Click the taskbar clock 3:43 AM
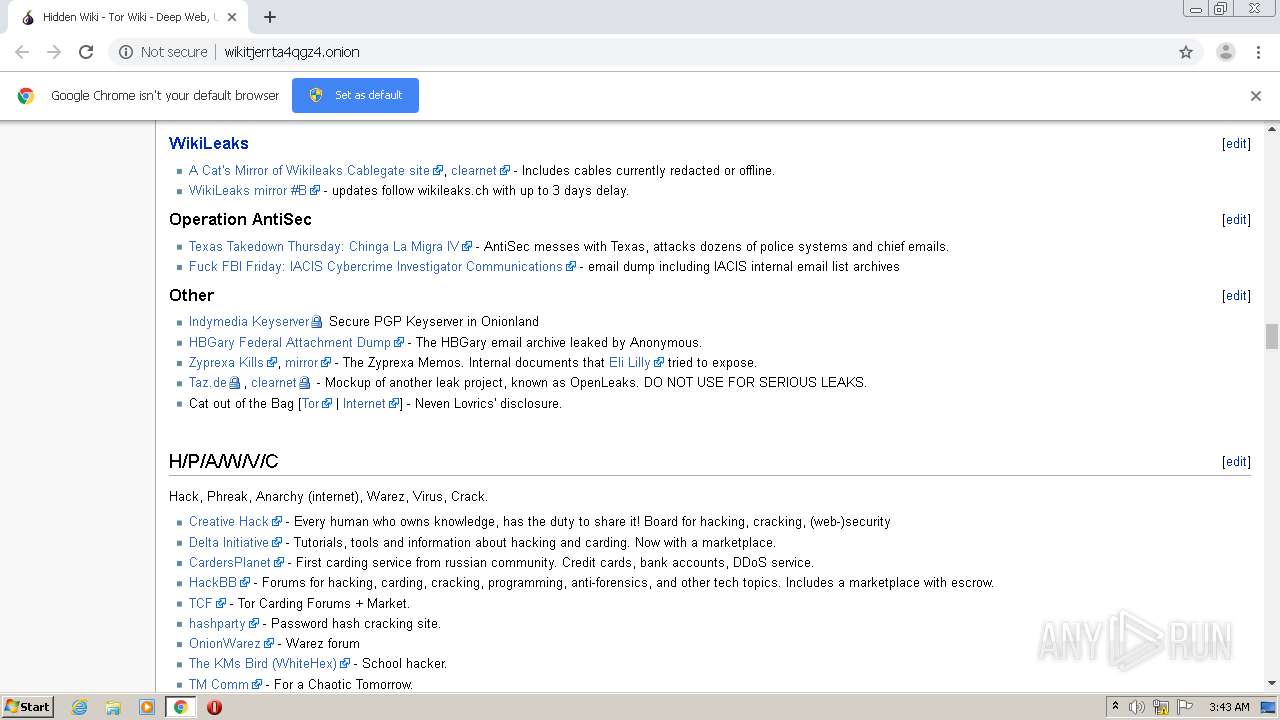The image size is (1280, 720). coord(1229,707)
